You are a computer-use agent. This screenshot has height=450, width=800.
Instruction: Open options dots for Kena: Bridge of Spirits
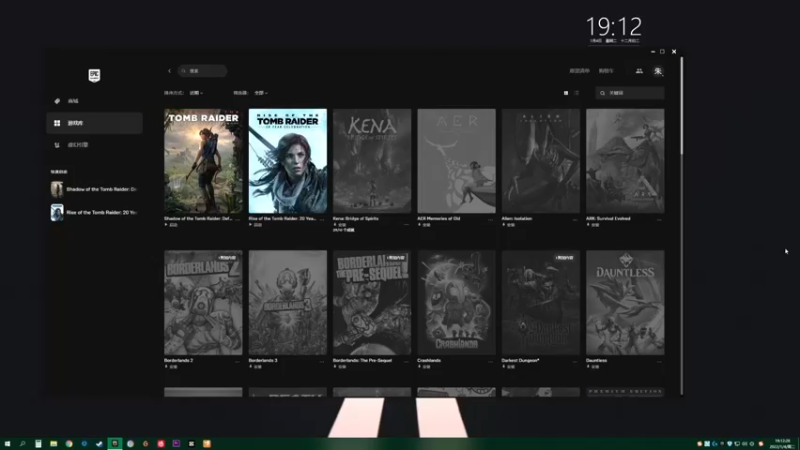pyautogui.click(x=406, y=224)
